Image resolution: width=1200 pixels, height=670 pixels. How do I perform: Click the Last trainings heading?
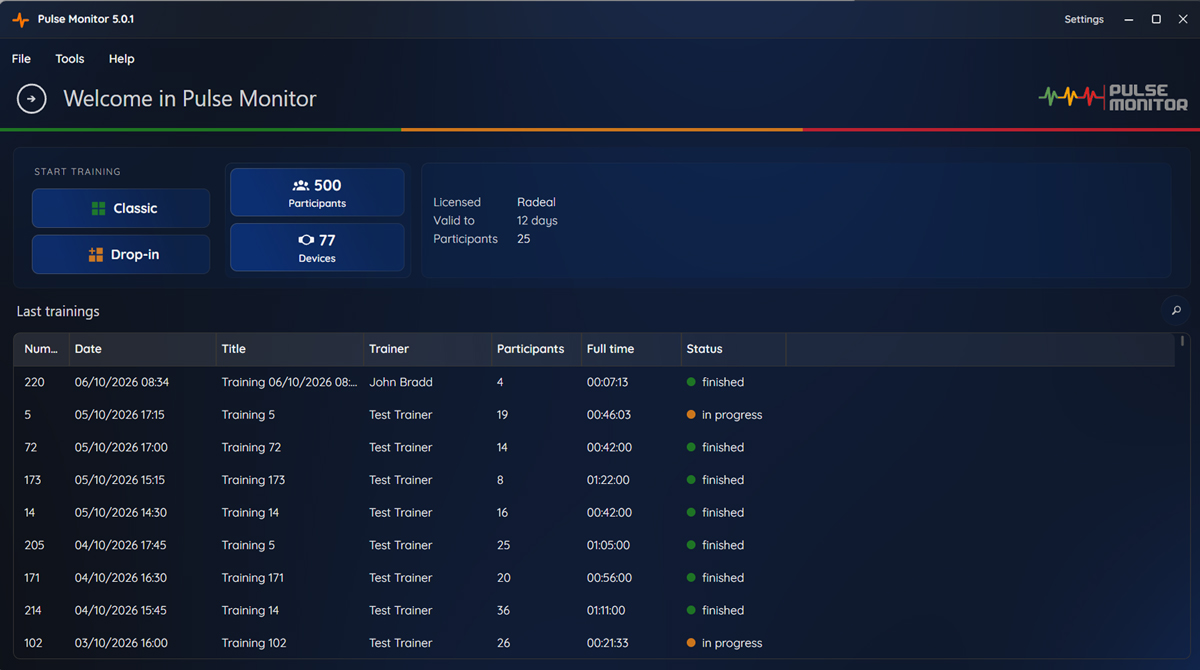(58, 311)
